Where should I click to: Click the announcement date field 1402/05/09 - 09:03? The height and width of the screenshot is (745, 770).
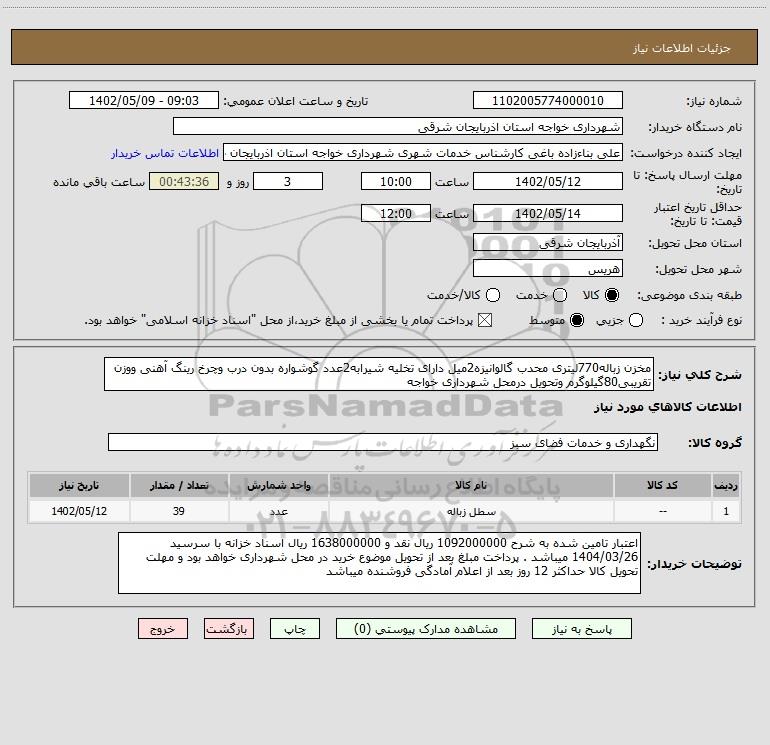tap(143, 100)
